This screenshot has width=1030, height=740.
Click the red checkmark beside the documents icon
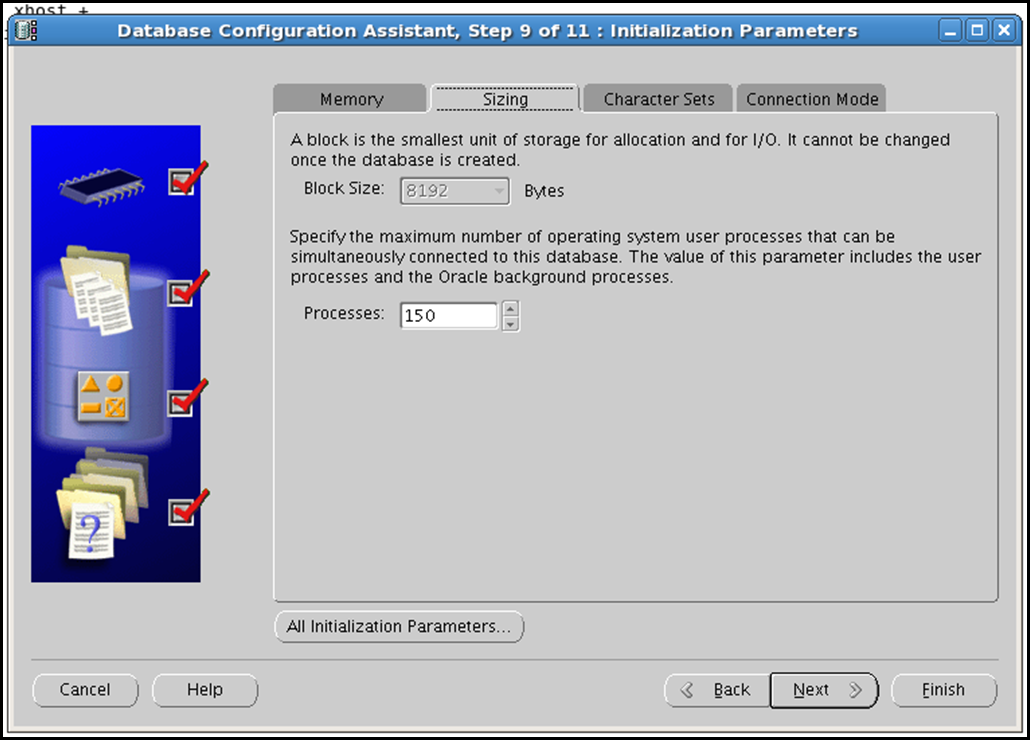coord(188,288)
